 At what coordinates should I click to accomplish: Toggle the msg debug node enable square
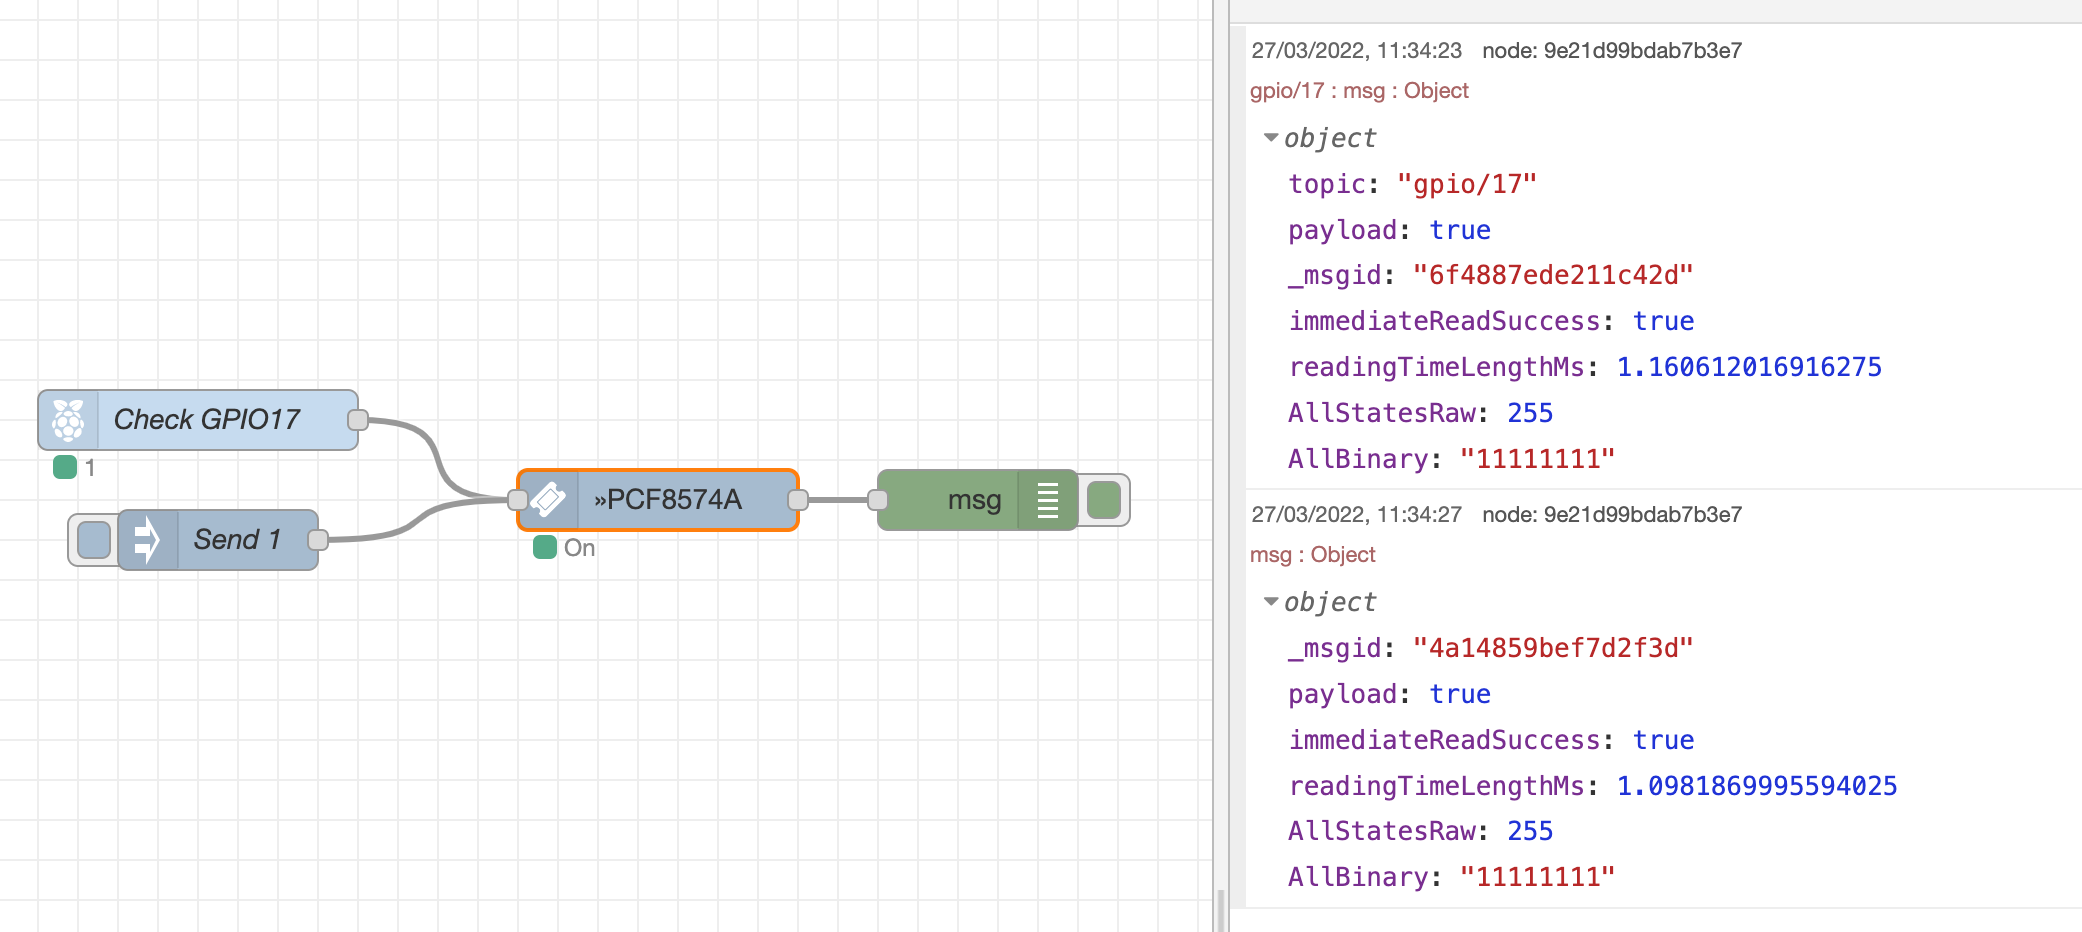click(1104, 499)
